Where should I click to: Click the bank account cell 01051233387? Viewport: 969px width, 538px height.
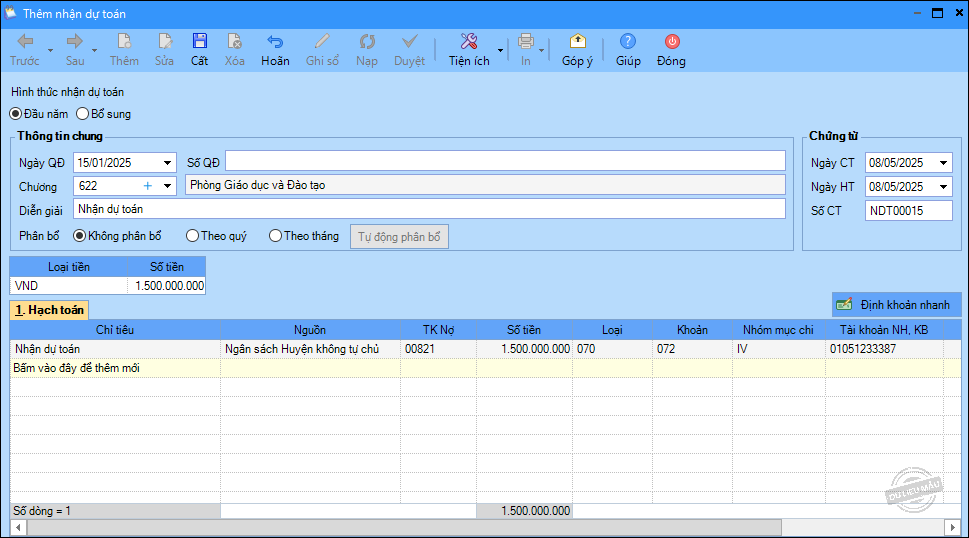coord(884,349)
